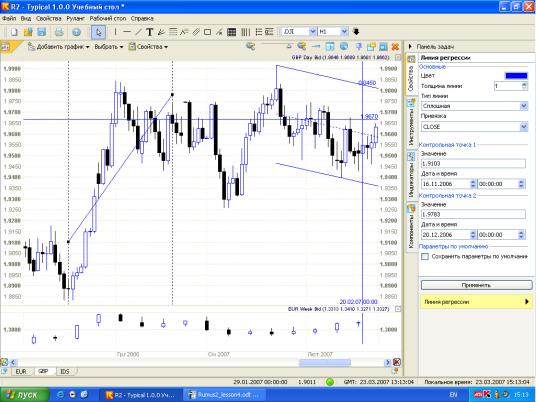Click the date field 16.11.2006
536x402 pixels.
[x=448, y=184]
